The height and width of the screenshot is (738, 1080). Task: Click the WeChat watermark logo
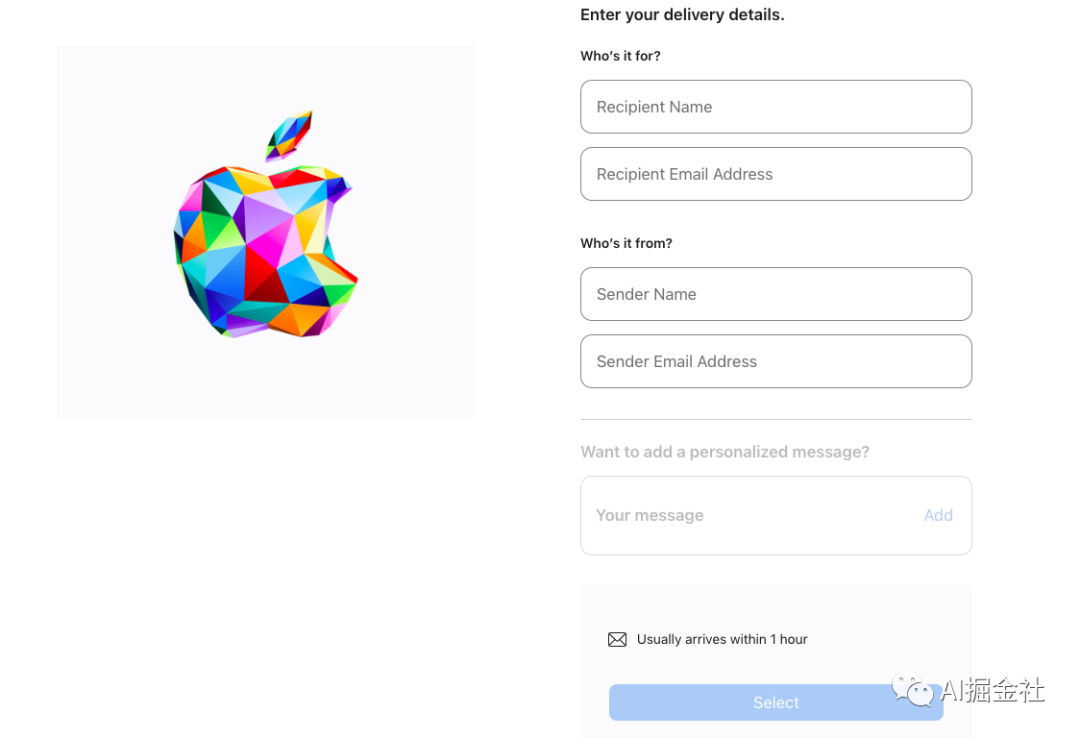point(913,689)
